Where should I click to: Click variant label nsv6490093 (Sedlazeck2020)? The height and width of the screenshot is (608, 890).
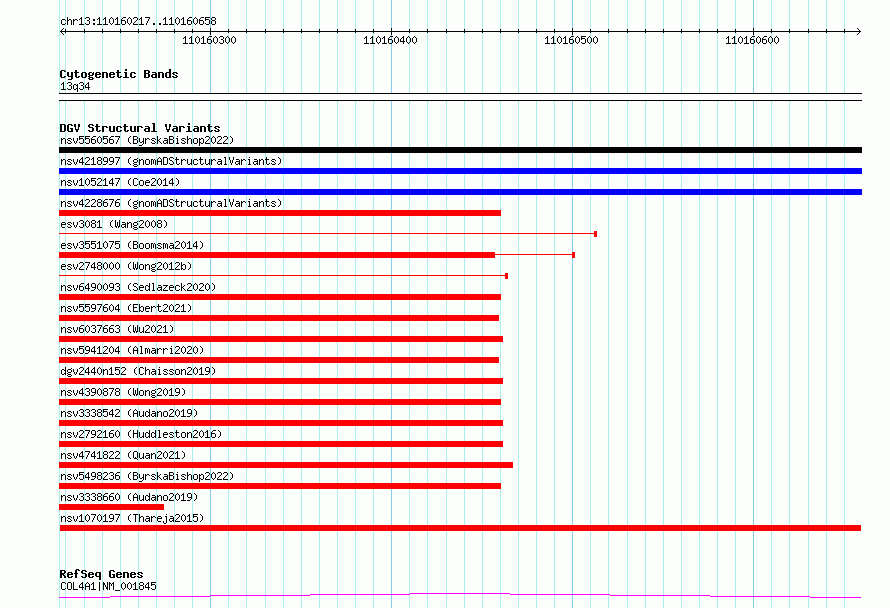point(138,287)
